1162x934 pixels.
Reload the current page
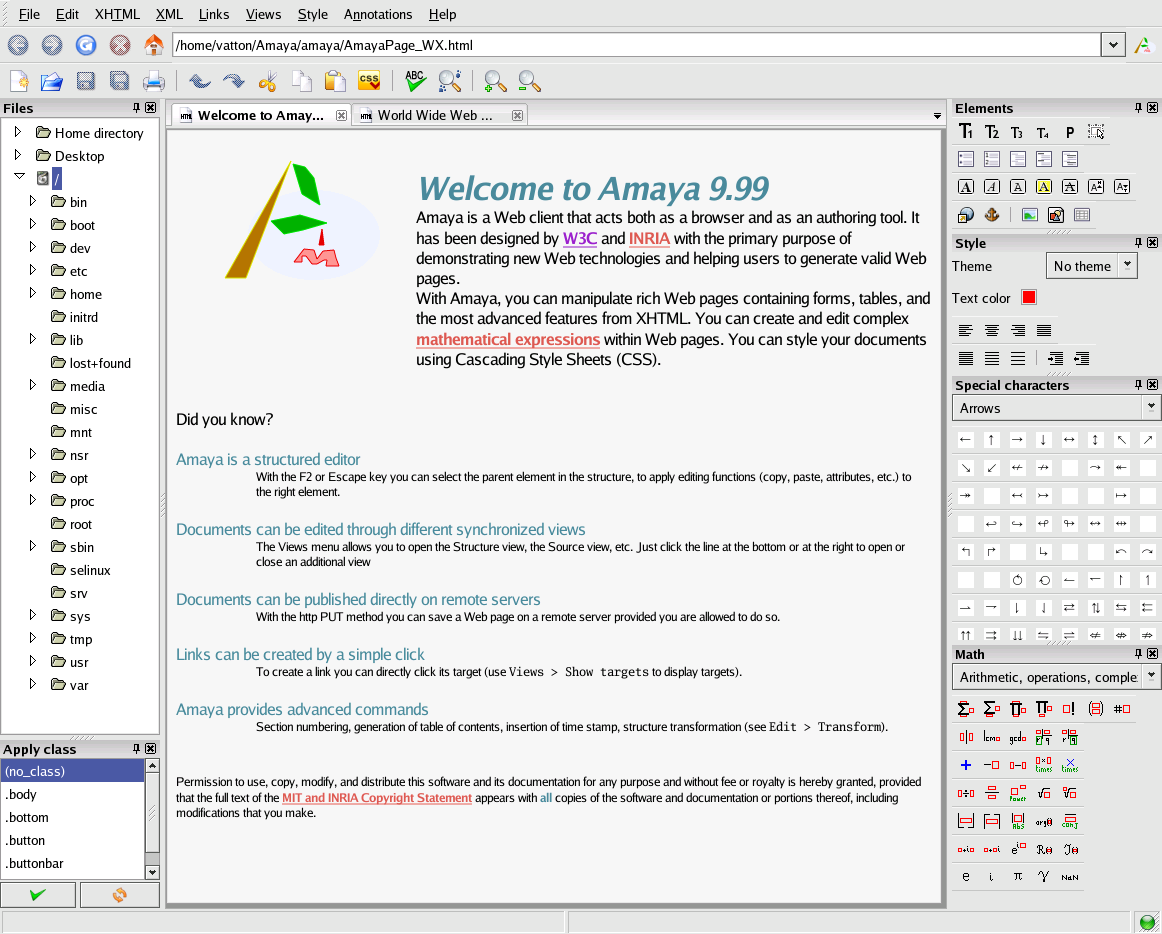click(86, 45)
